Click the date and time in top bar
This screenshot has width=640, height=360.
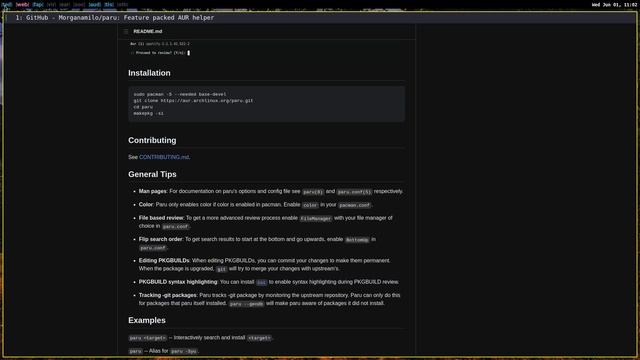[614, 5]
